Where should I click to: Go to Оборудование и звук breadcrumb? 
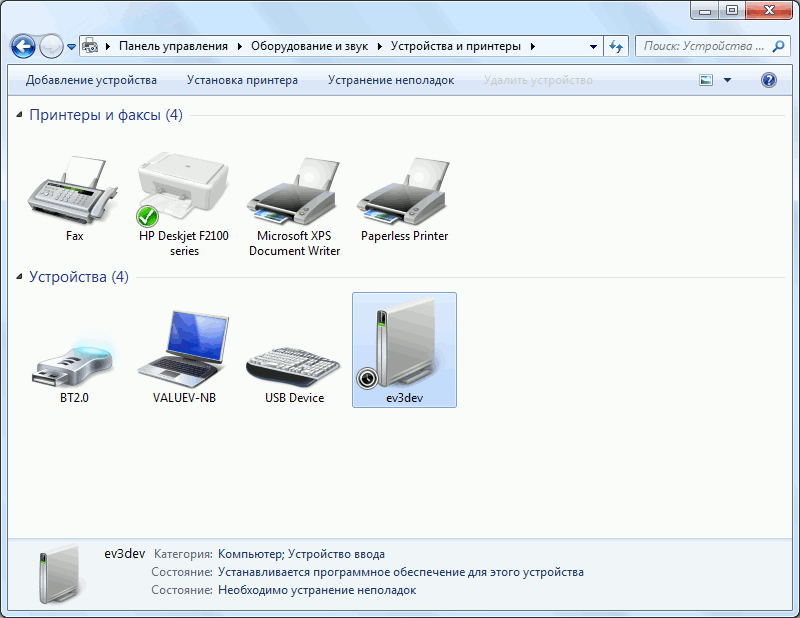pos(309,46)
